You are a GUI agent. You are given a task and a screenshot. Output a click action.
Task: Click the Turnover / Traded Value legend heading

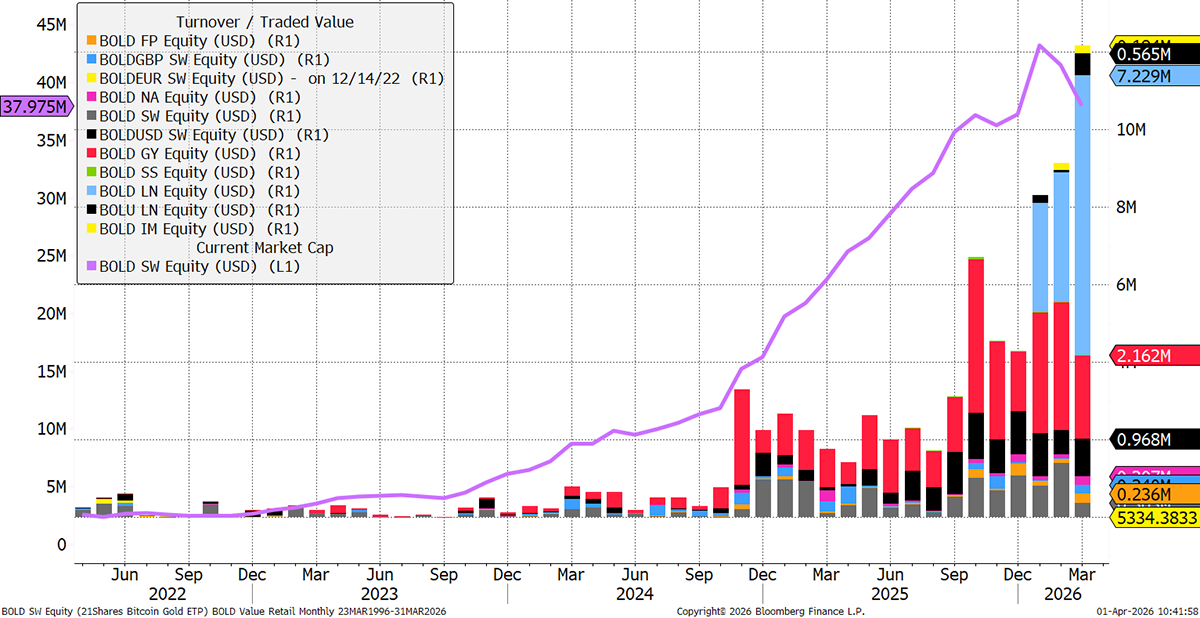pos(264,22)
